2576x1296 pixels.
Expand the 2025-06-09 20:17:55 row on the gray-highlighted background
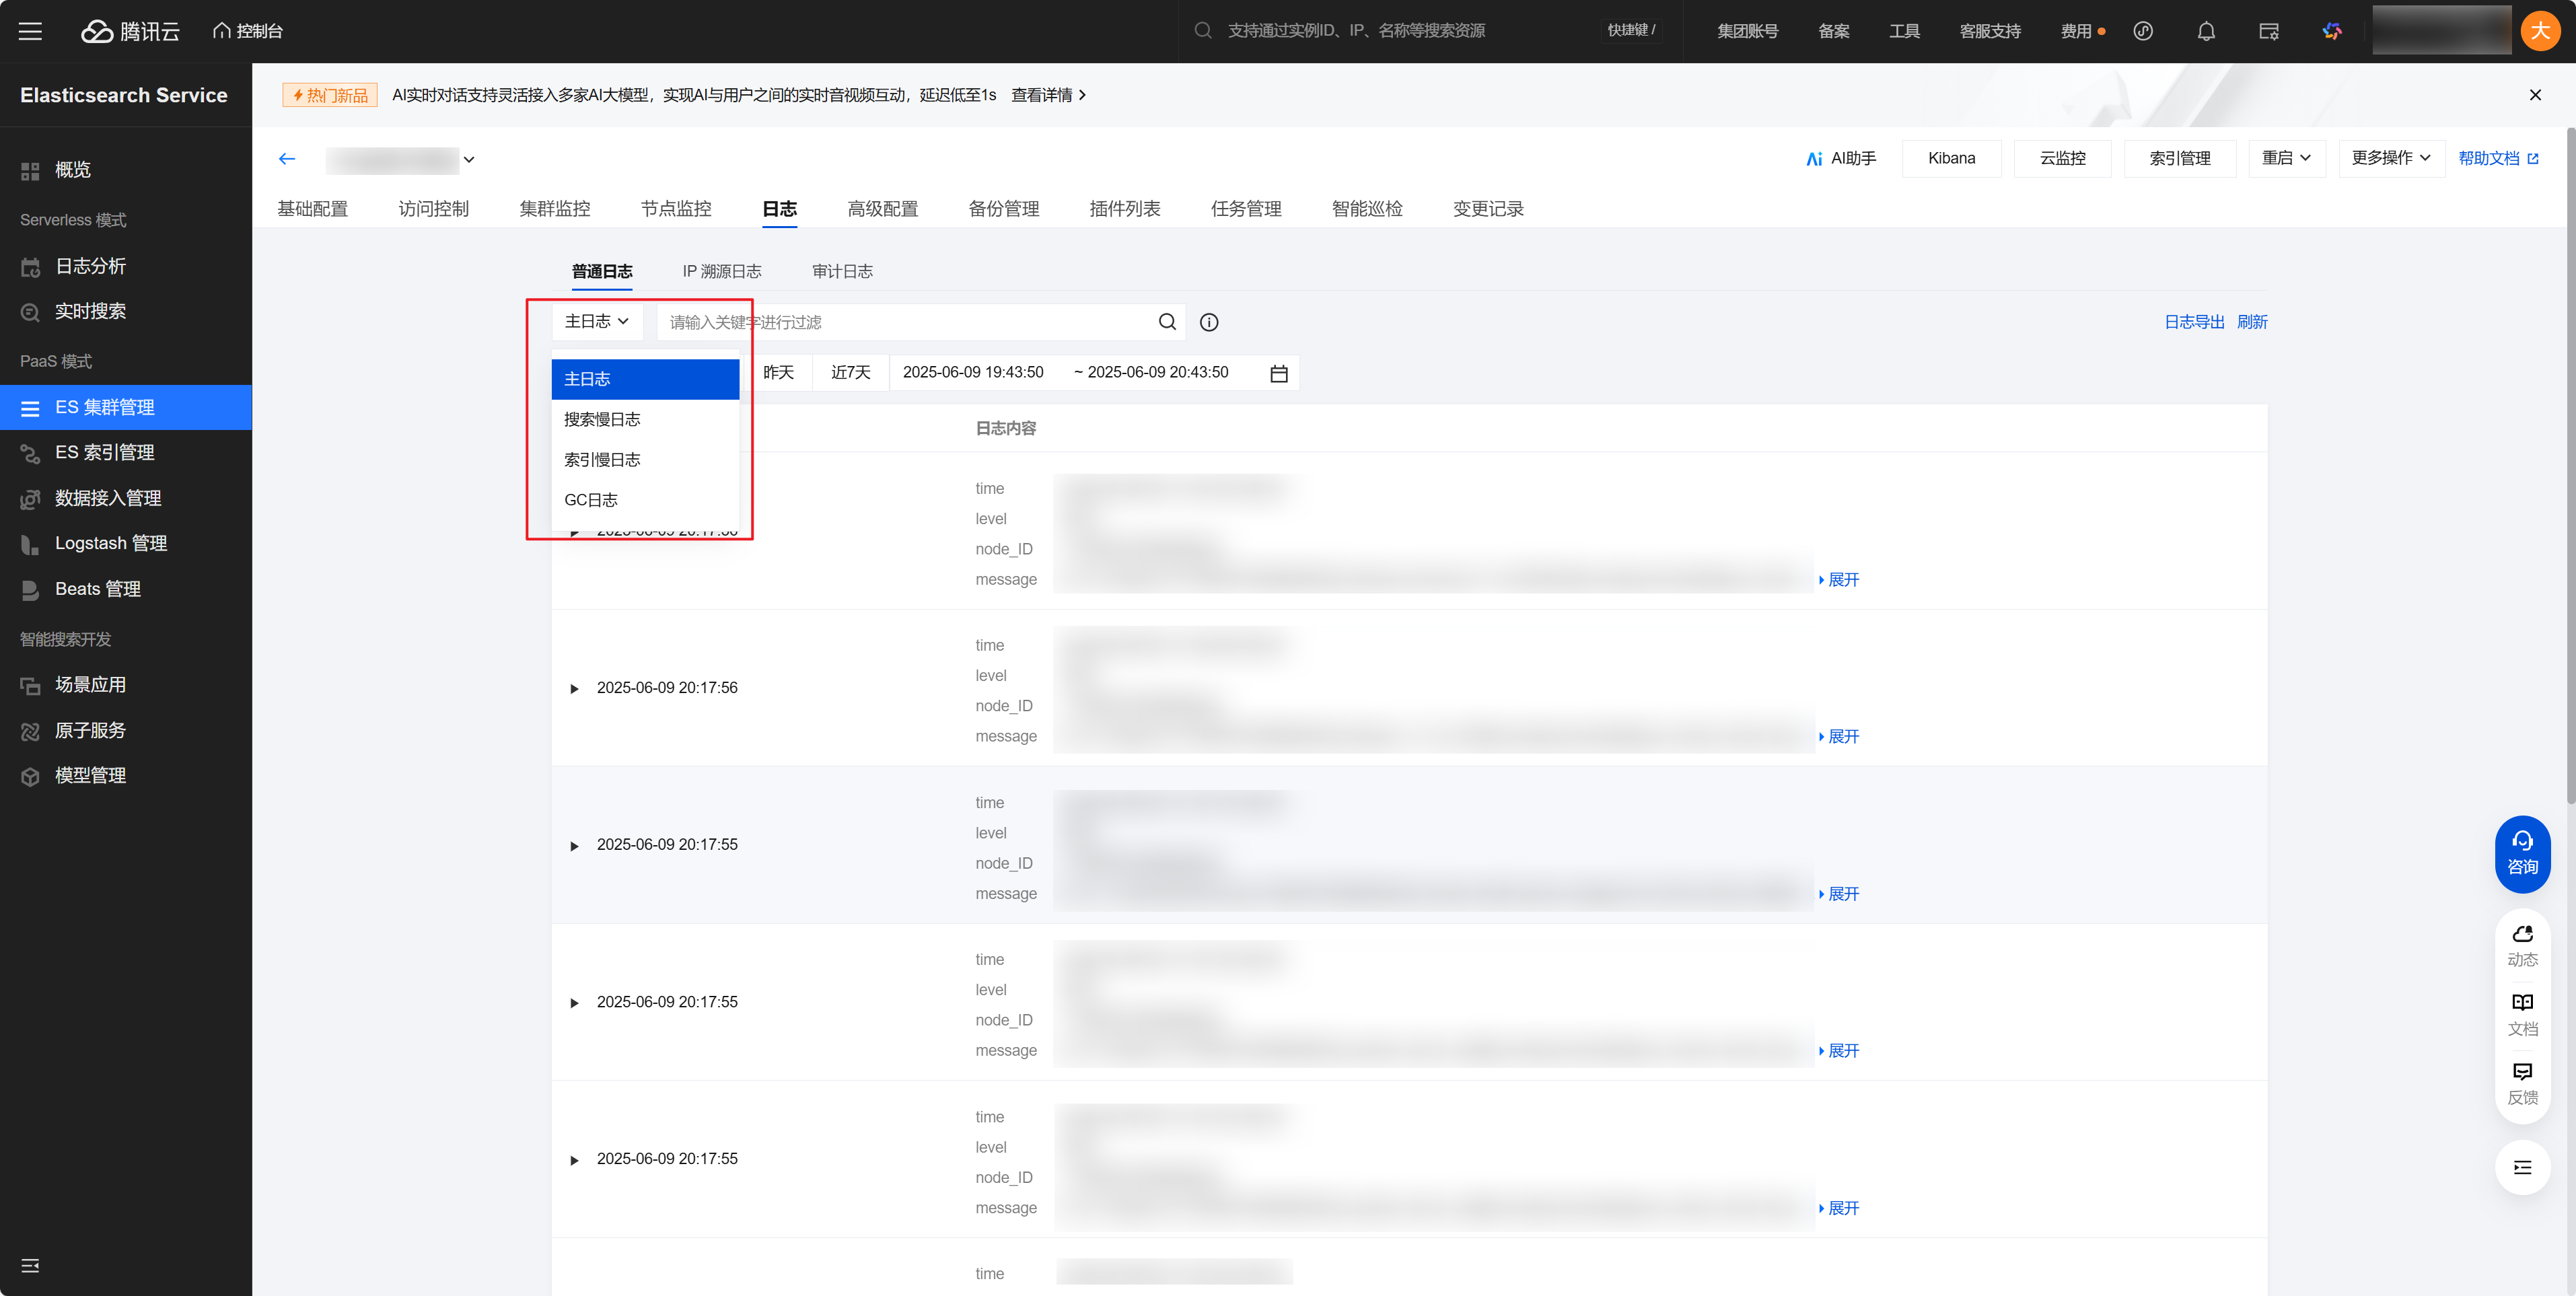(x=574, y=846)
